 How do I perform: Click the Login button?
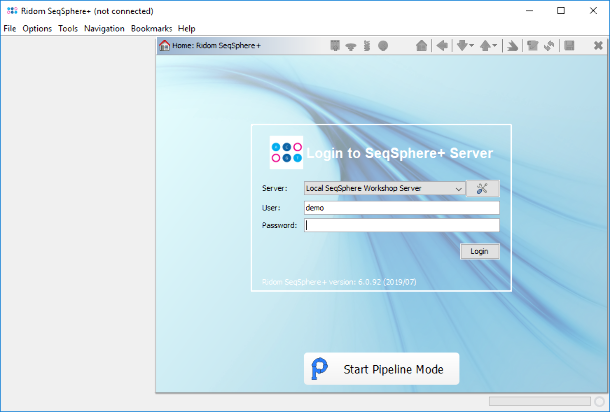pyautogui.click(x=480, y=251)
